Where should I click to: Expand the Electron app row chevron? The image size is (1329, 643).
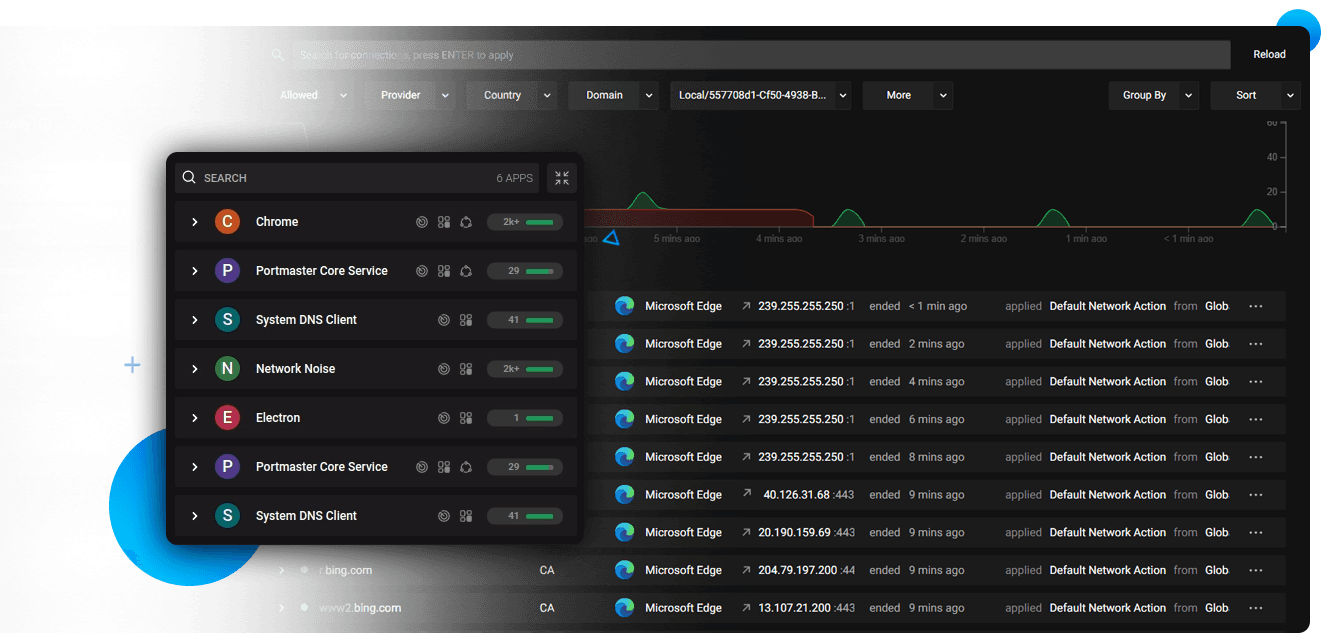coord(195,418)
